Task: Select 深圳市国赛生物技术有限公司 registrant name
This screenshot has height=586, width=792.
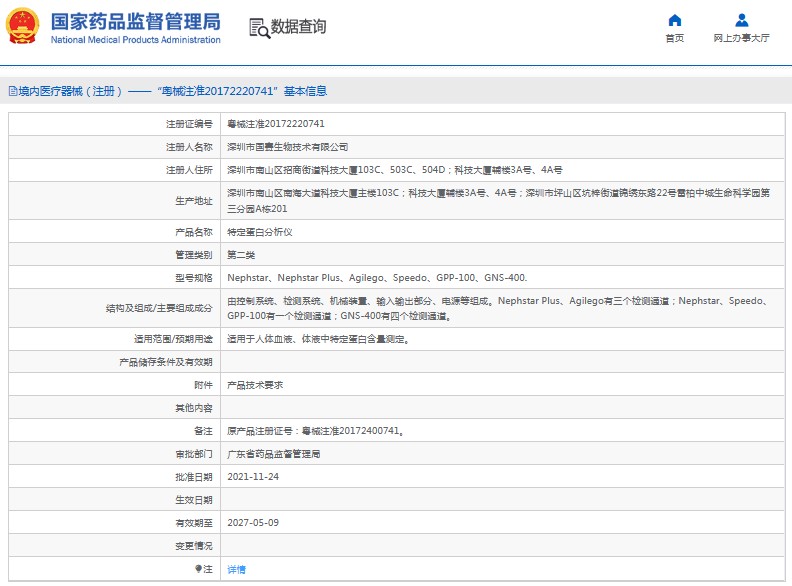Action: click(x=287, y=147)
